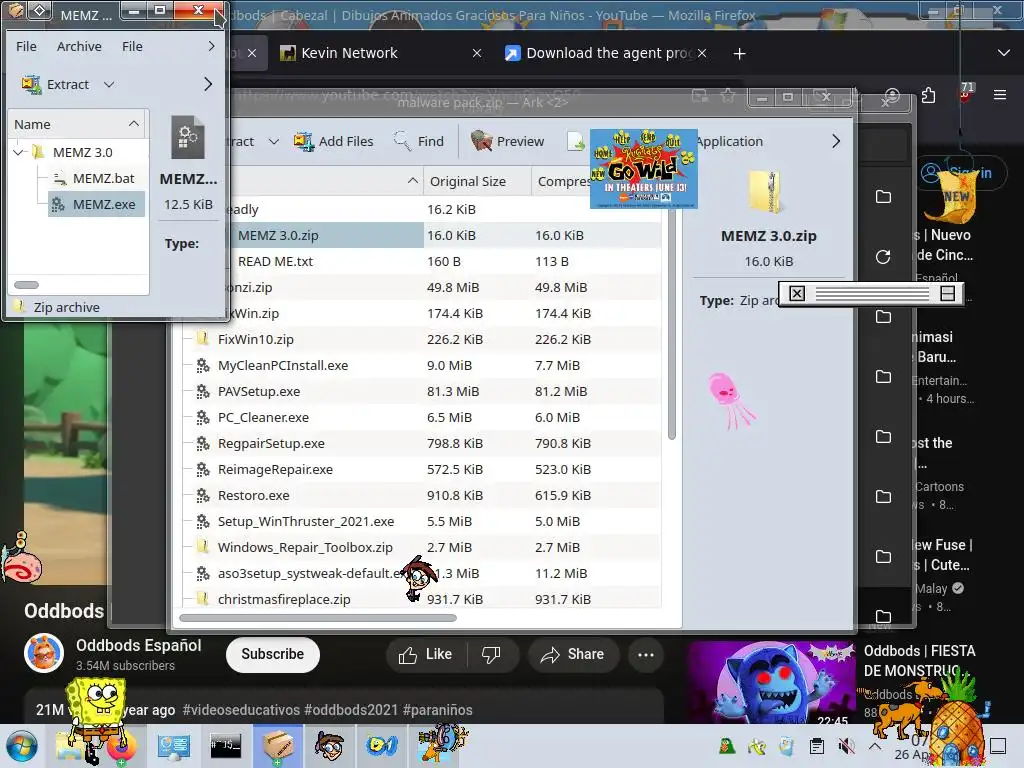Open Firefox extensions puzzle-piece icon
This screenshot has width=1024, height=768.
928,96
